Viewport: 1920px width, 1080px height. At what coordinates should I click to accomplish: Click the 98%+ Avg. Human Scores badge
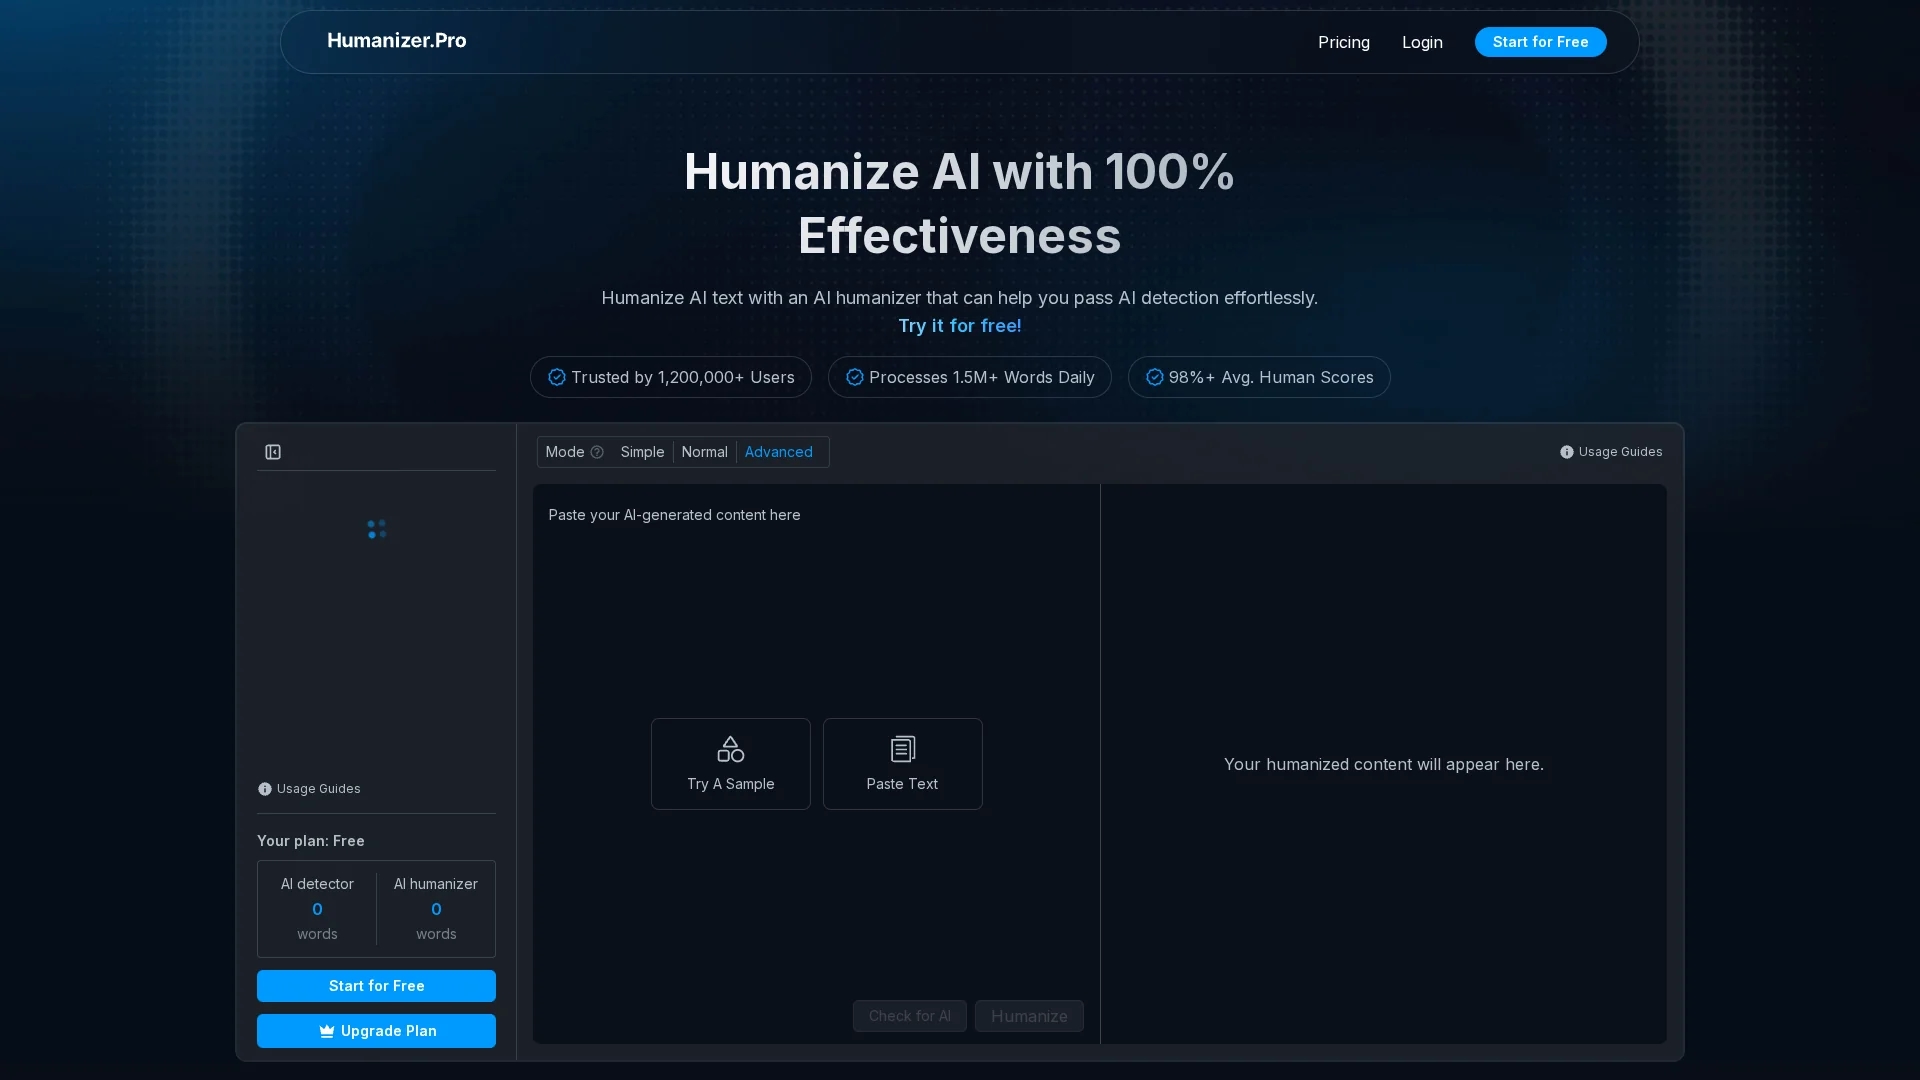coord(1258,377)
